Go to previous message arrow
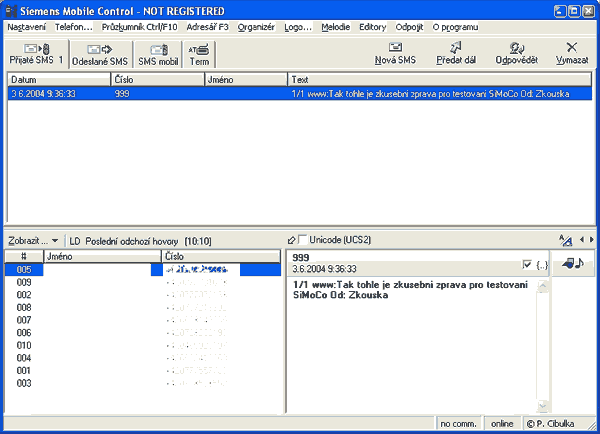This screenshot has height=434, width=600. (x=582, y=240)
